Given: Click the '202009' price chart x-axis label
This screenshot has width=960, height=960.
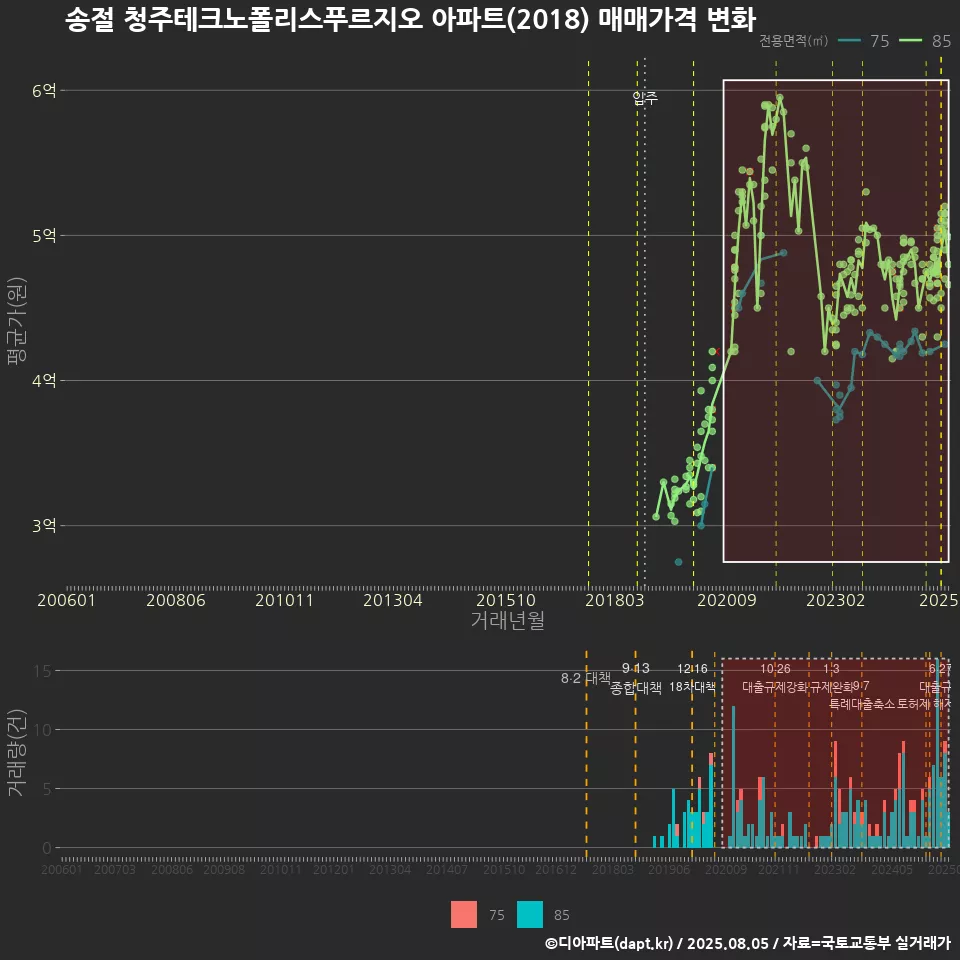Looking at the screenshot, I should (x=727, y=600).
